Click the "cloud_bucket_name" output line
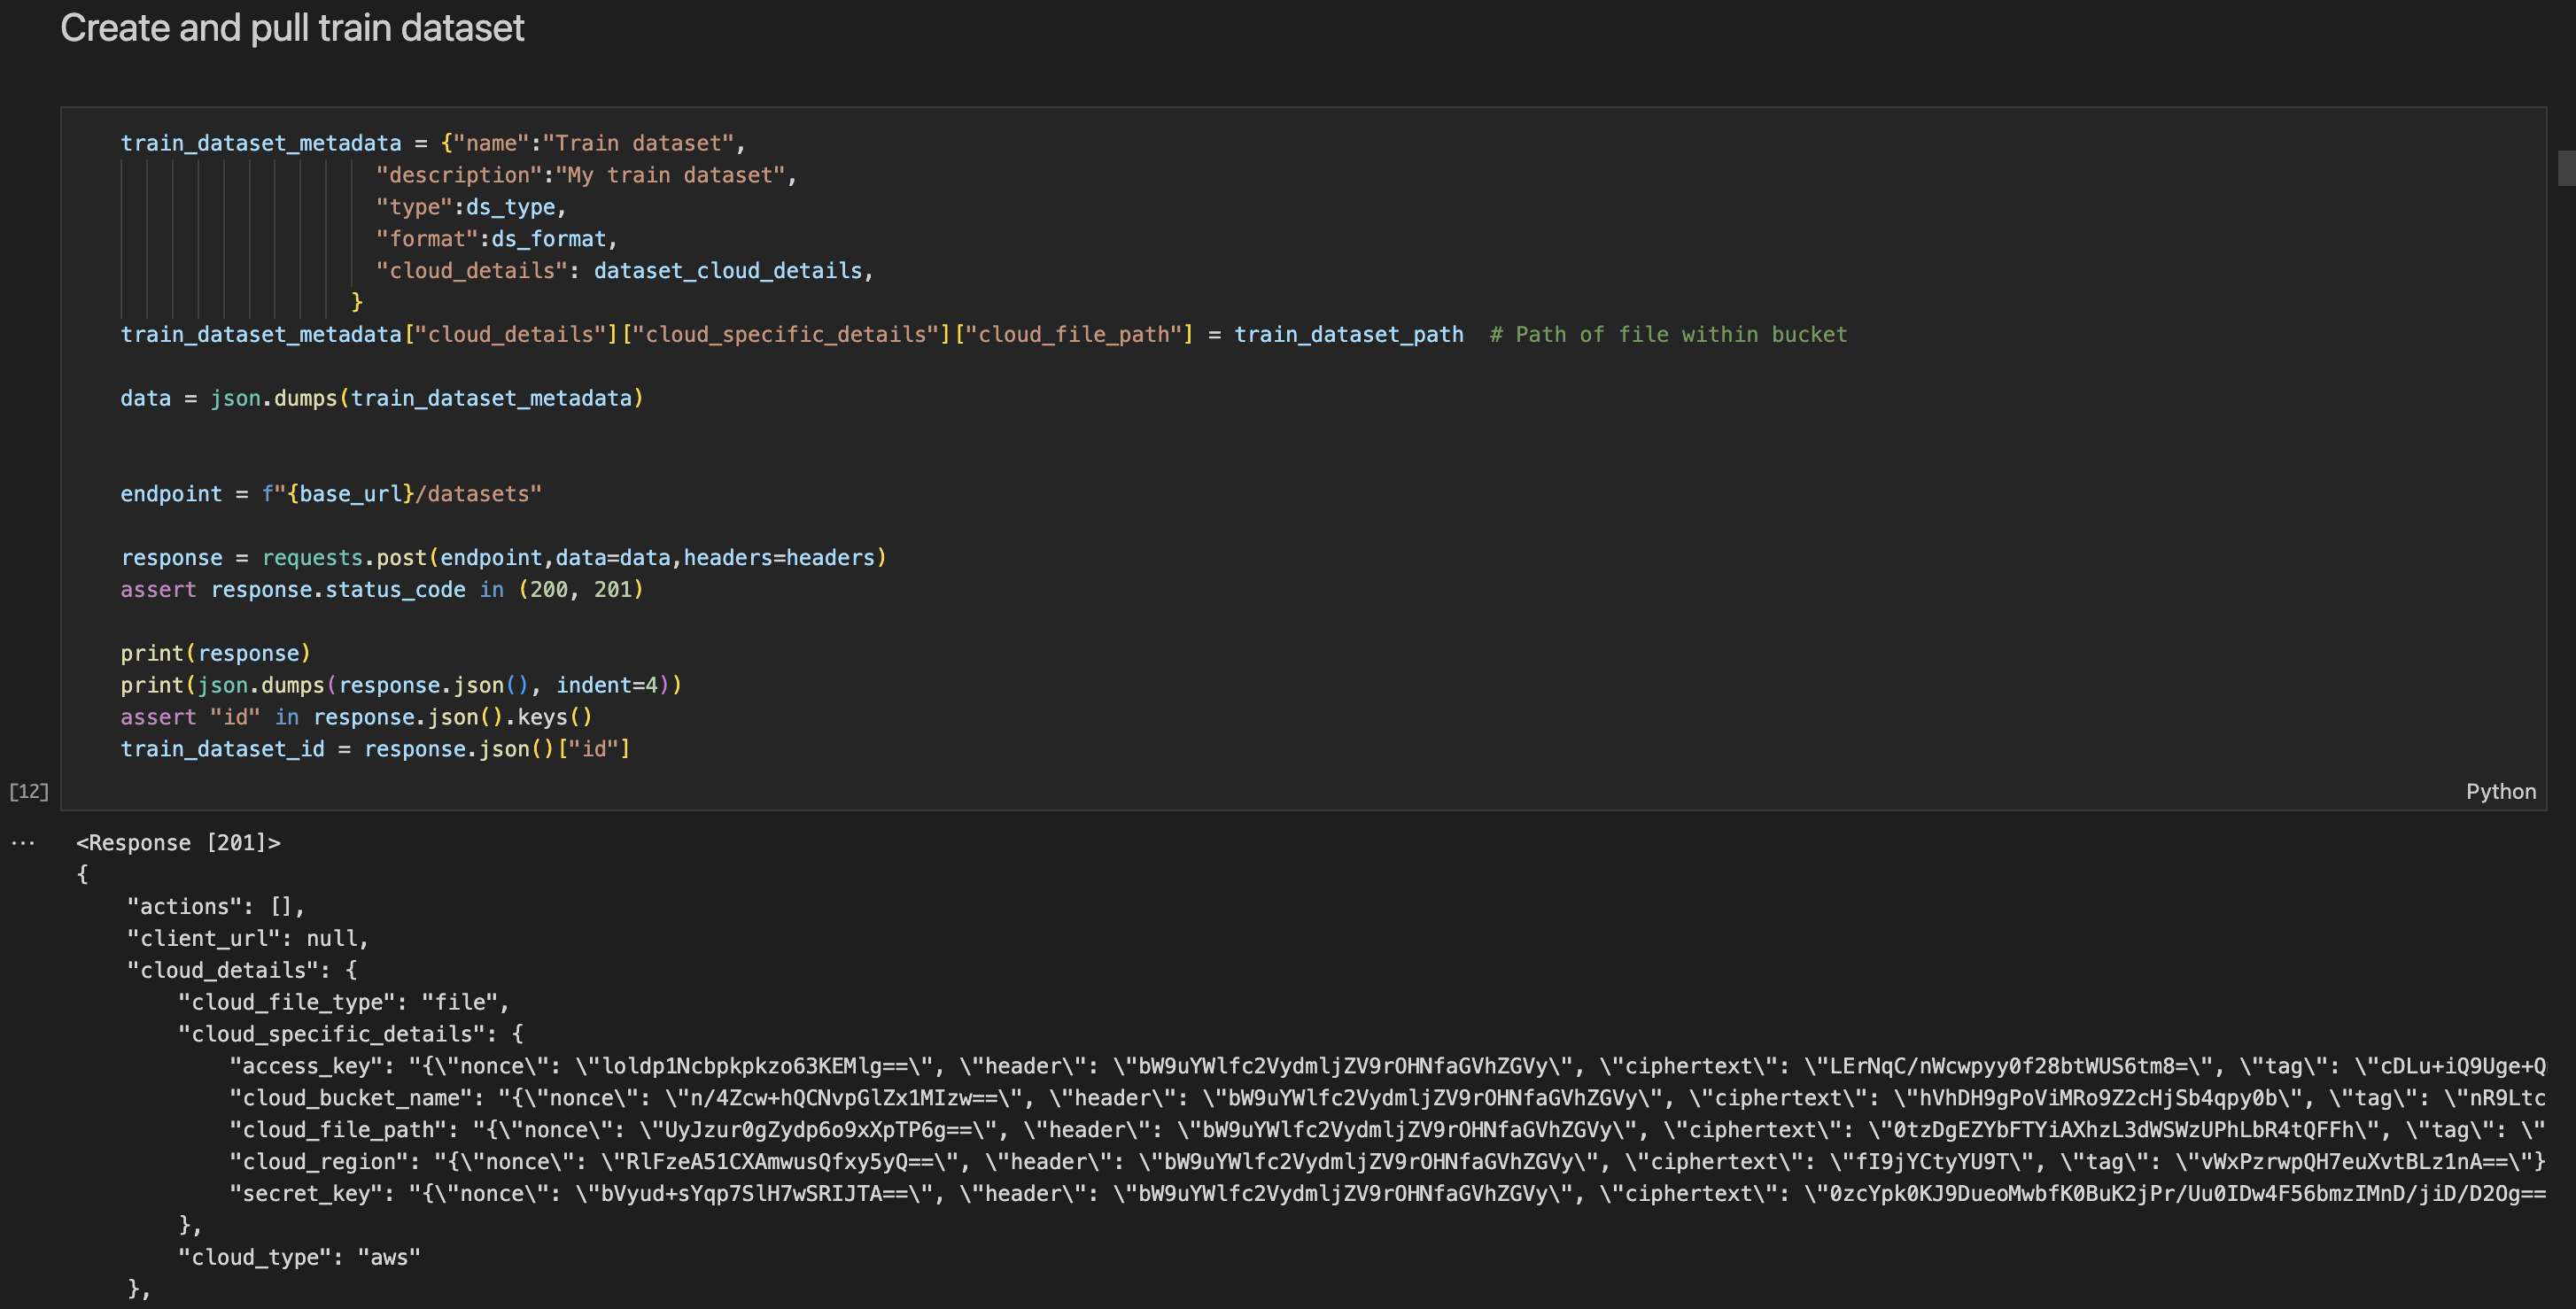This screenshot has height=1309, width=2576. [x=1388, y=1099]
